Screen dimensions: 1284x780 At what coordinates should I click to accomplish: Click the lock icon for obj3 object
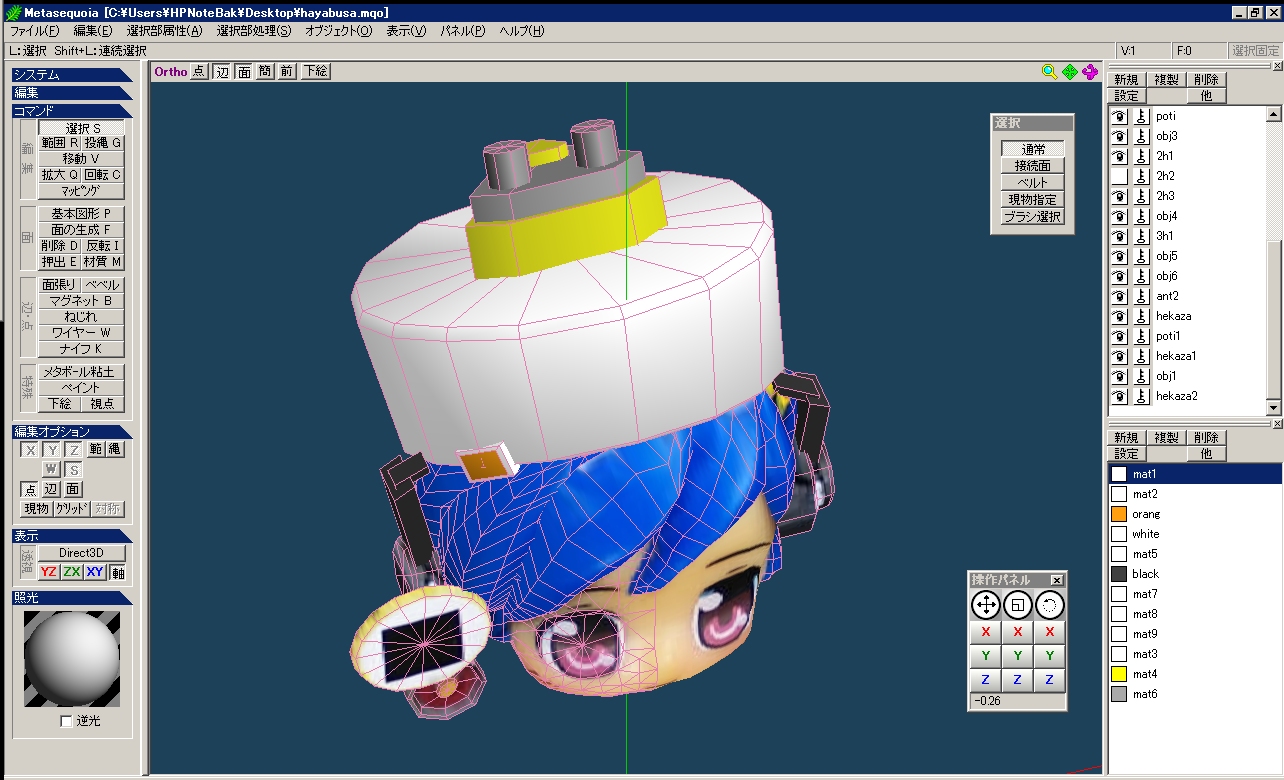pyautogui.click(x=1141, y=136)
